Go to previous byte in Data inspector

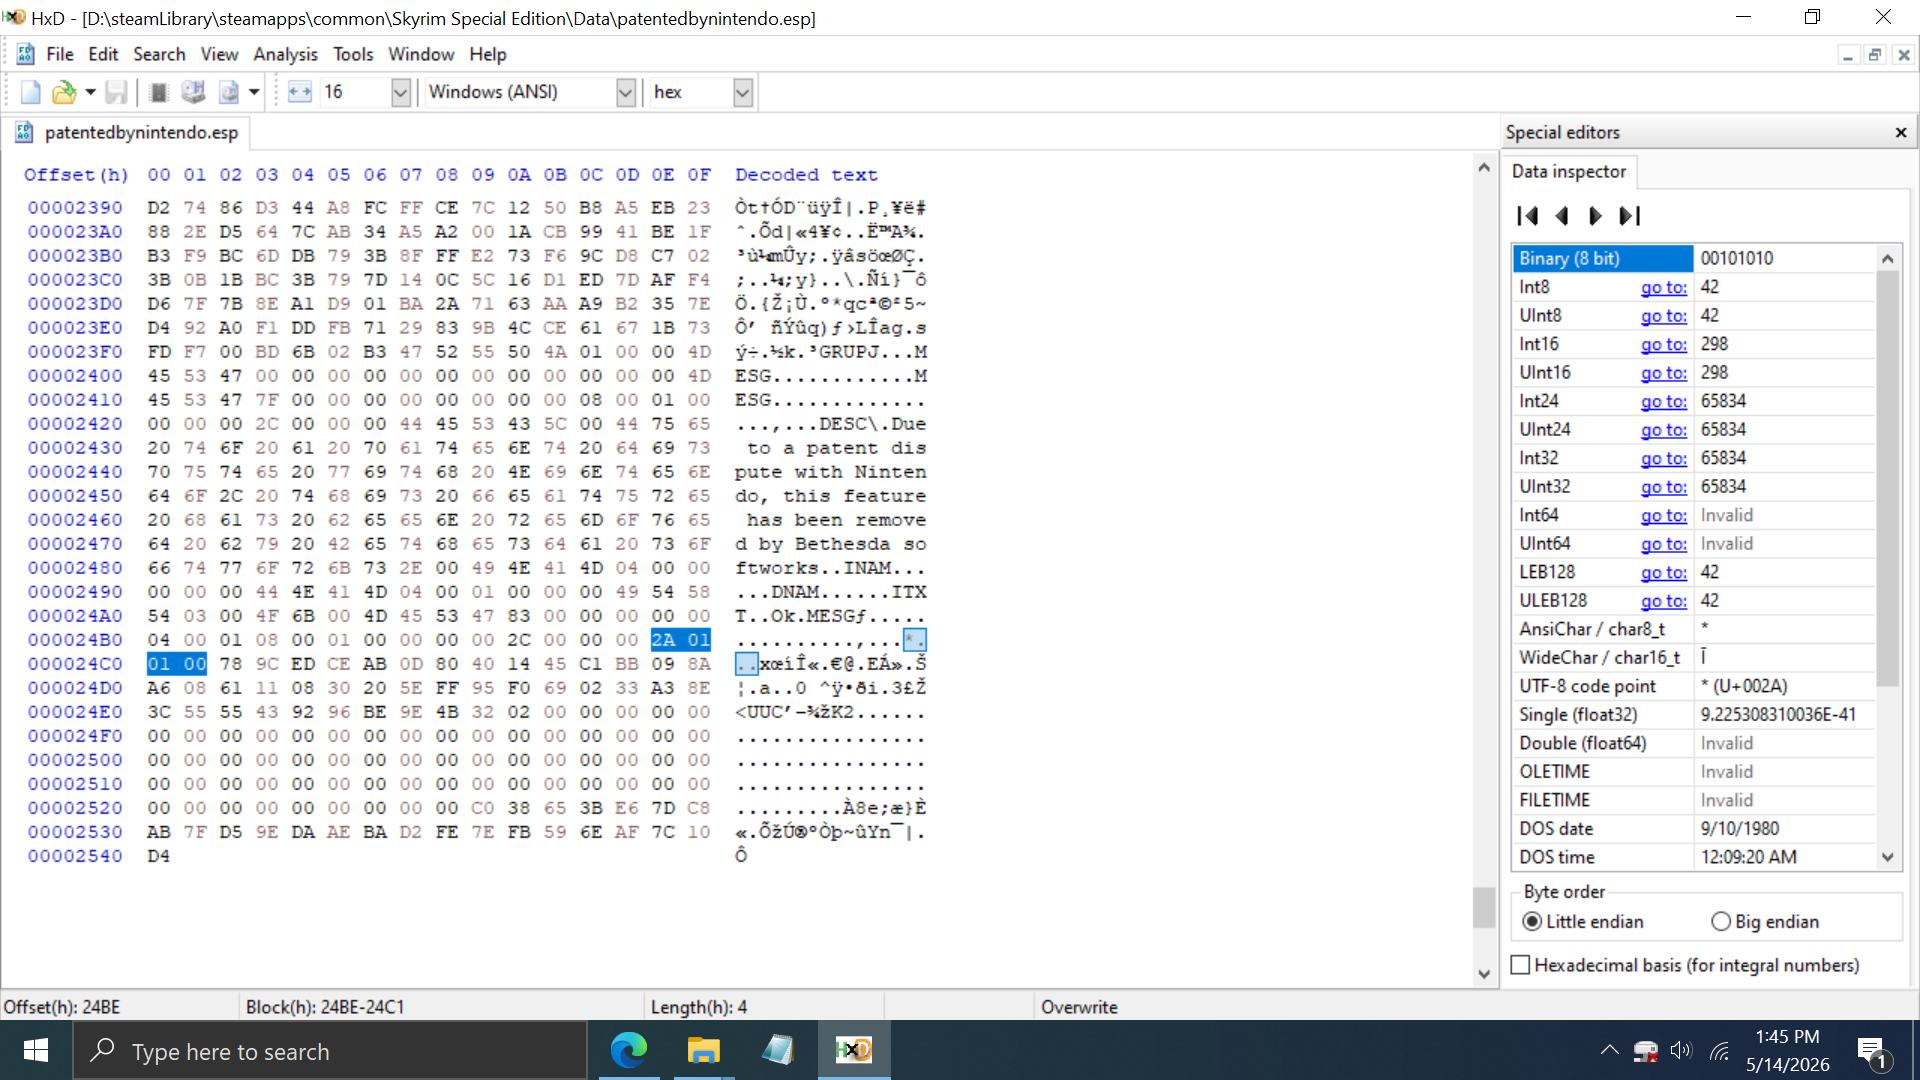[1562, 215]
